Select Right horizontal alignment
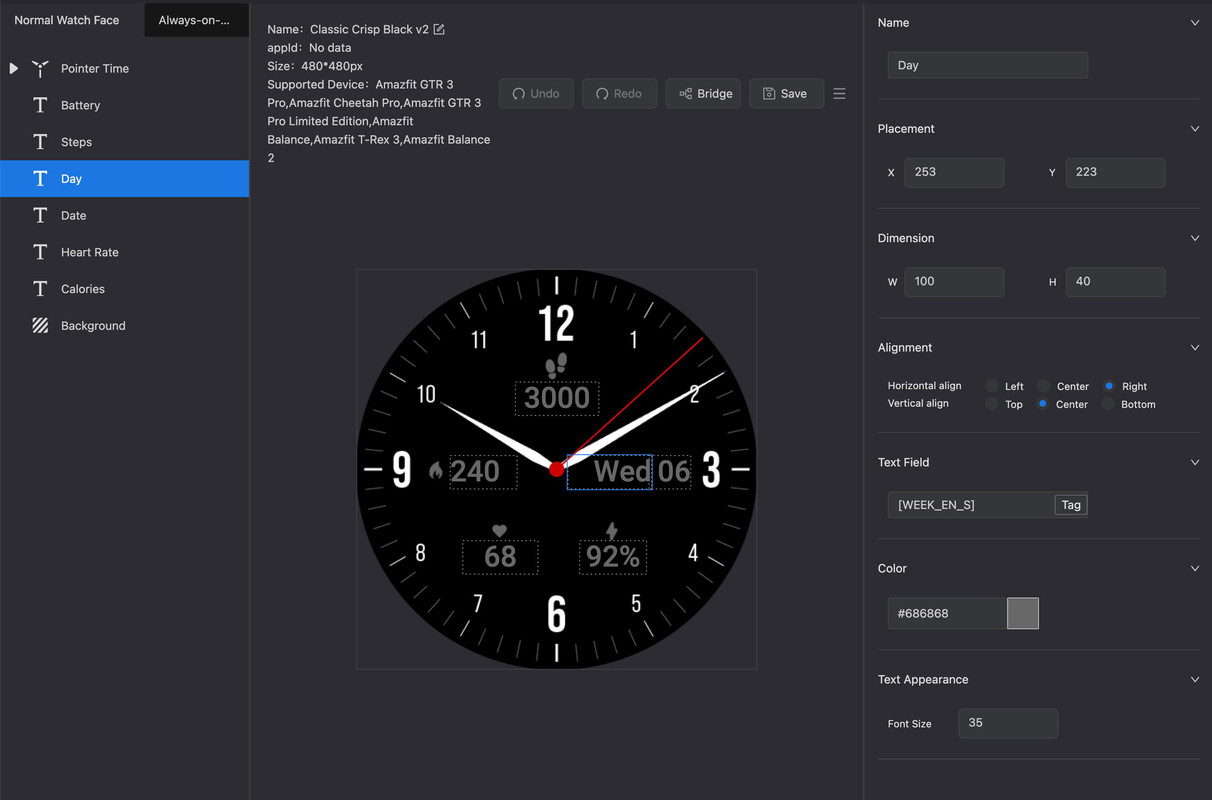The width and height of the screenshot is (1212, 800). [x=1108, y=386]
